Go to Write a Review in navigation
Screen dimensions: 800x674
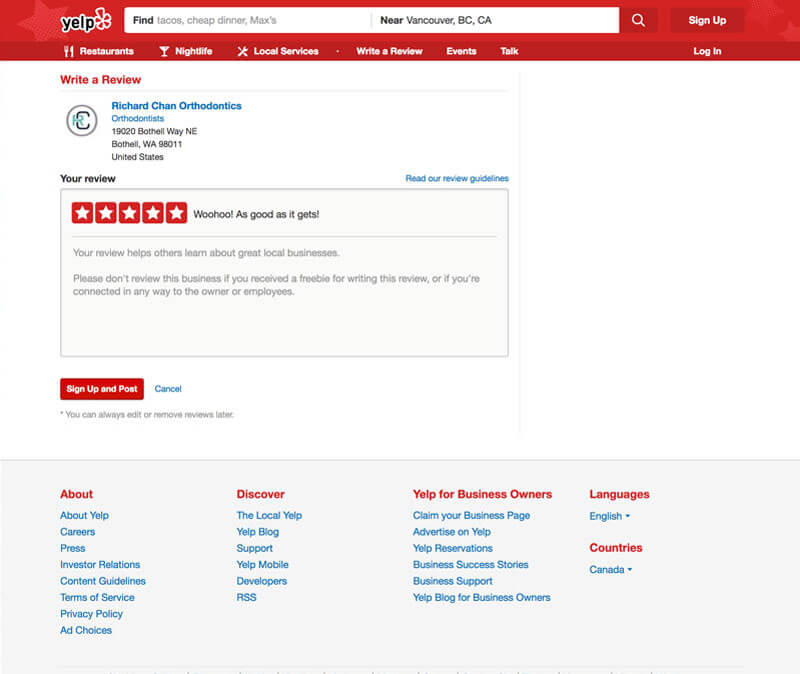click(389, 51)
